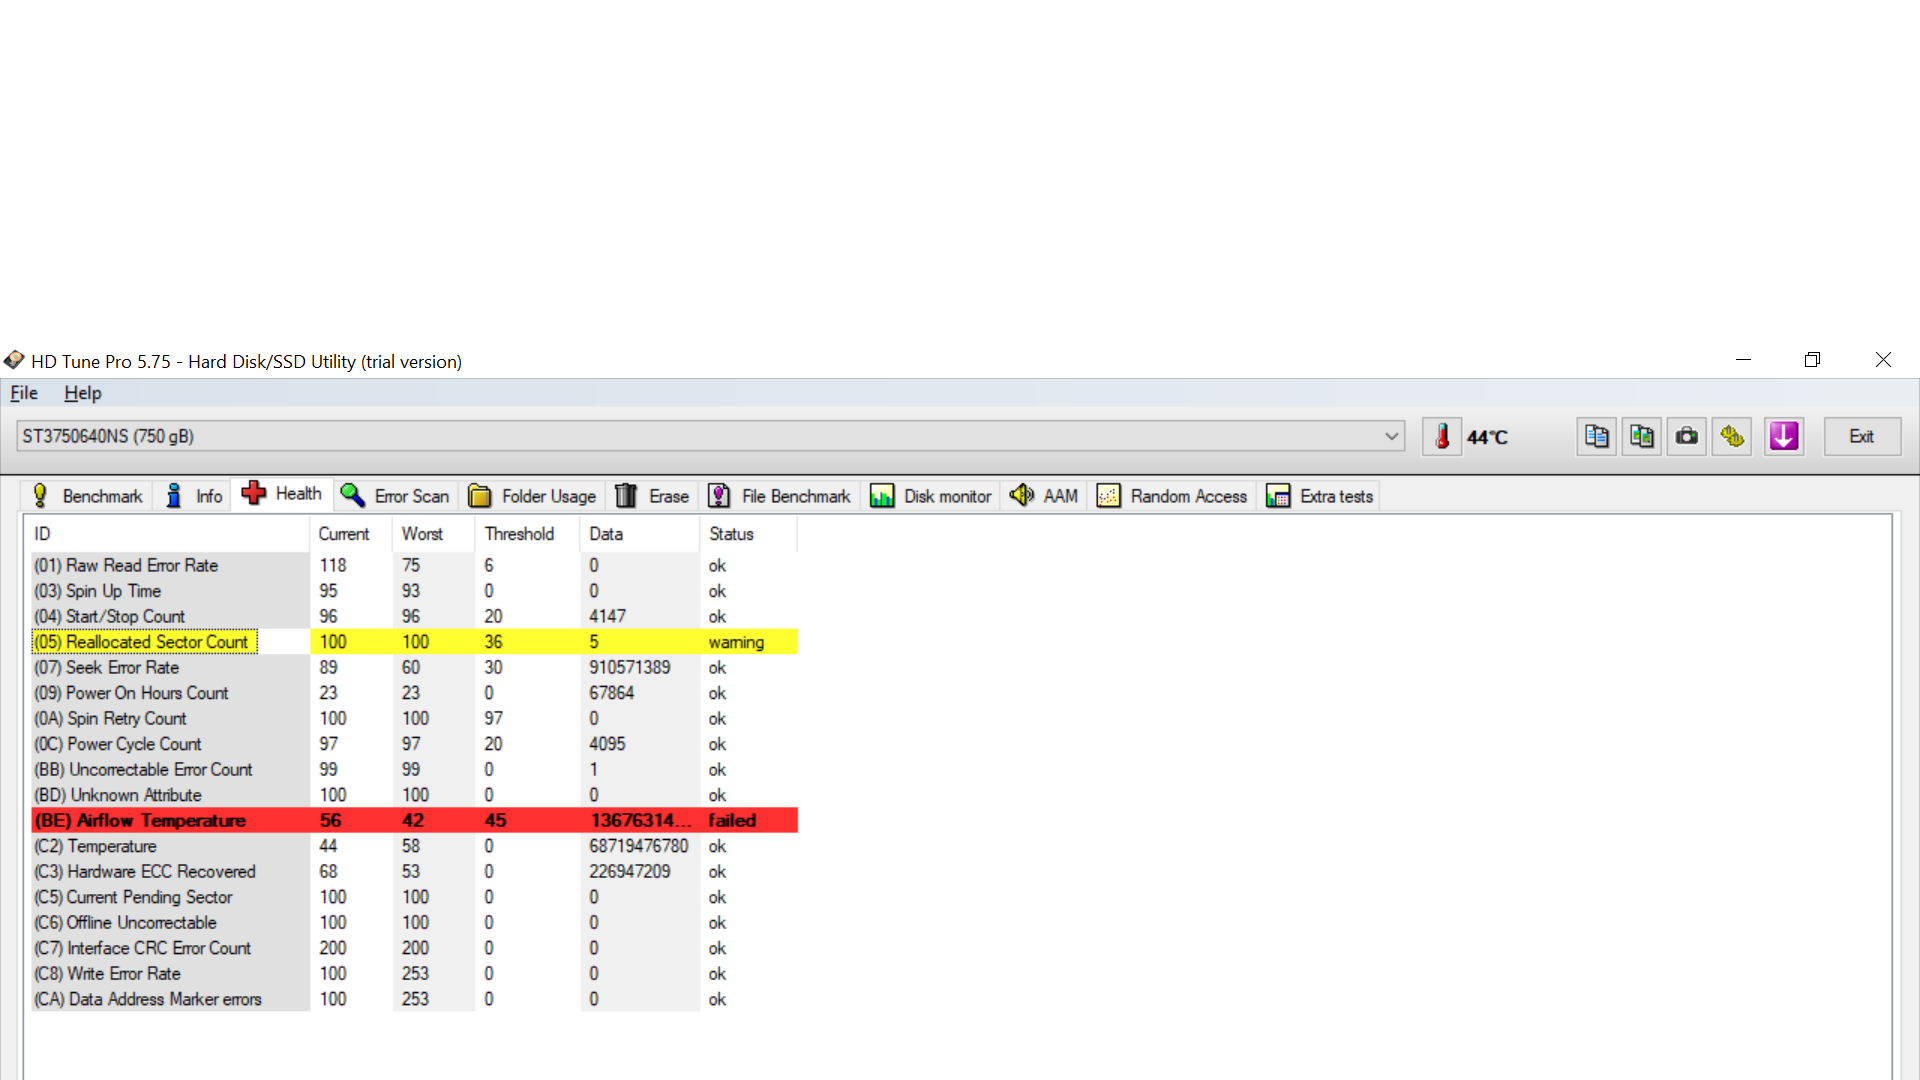The image size is (1920, 1080).
Task: Click the Disk monitor chart icon
Action: point(882,496)
